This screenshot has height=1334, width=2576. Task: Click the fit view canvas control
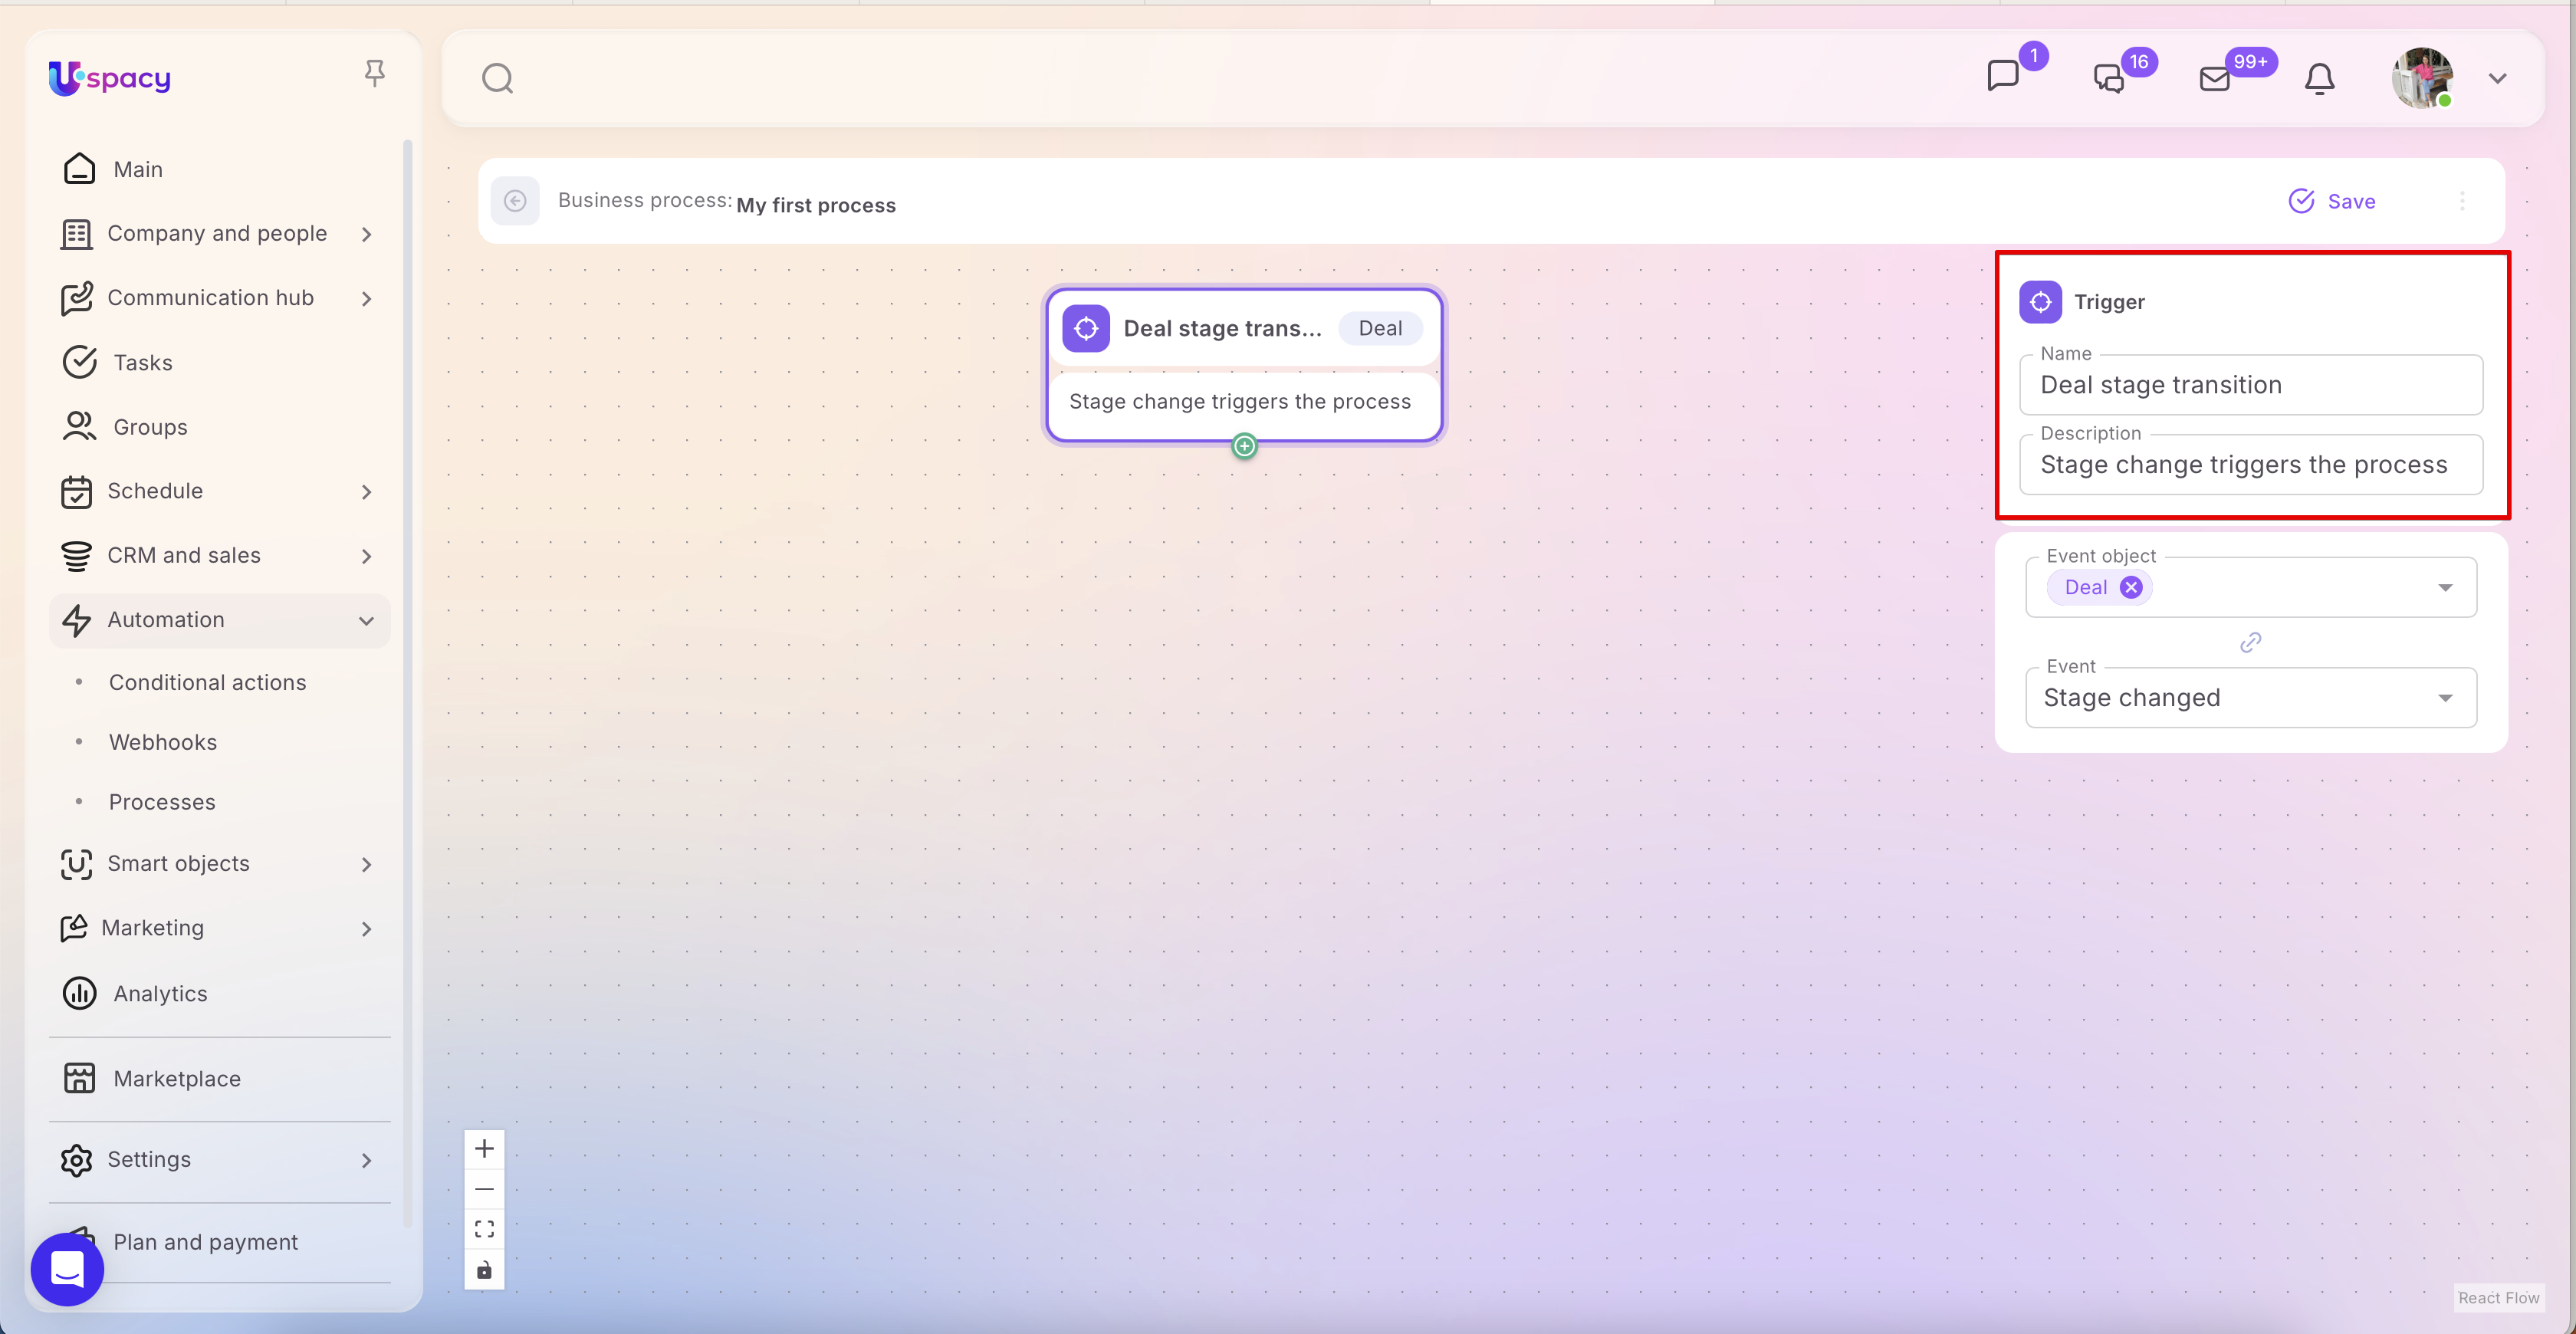(x=484, y=1229)
